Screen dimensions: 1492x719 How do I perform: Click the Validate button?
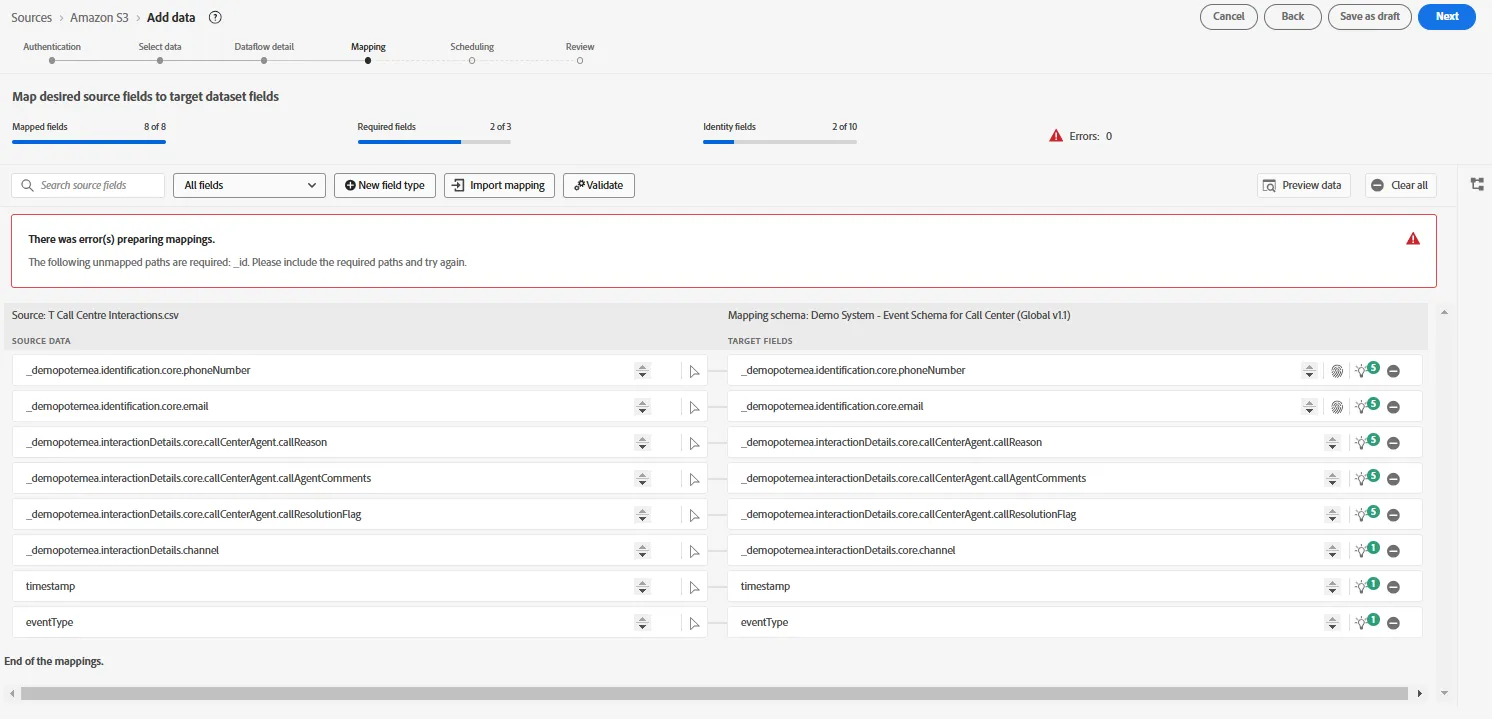point(599,185)
